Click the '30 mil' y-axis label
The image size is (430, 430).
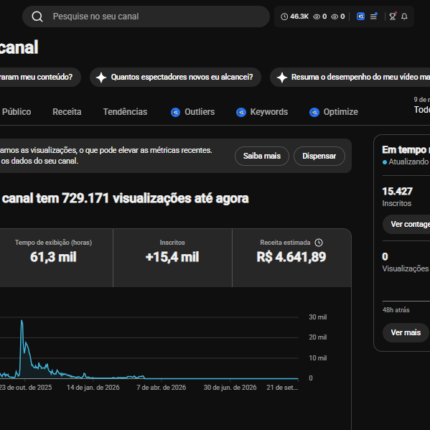[x=317, y=317]
